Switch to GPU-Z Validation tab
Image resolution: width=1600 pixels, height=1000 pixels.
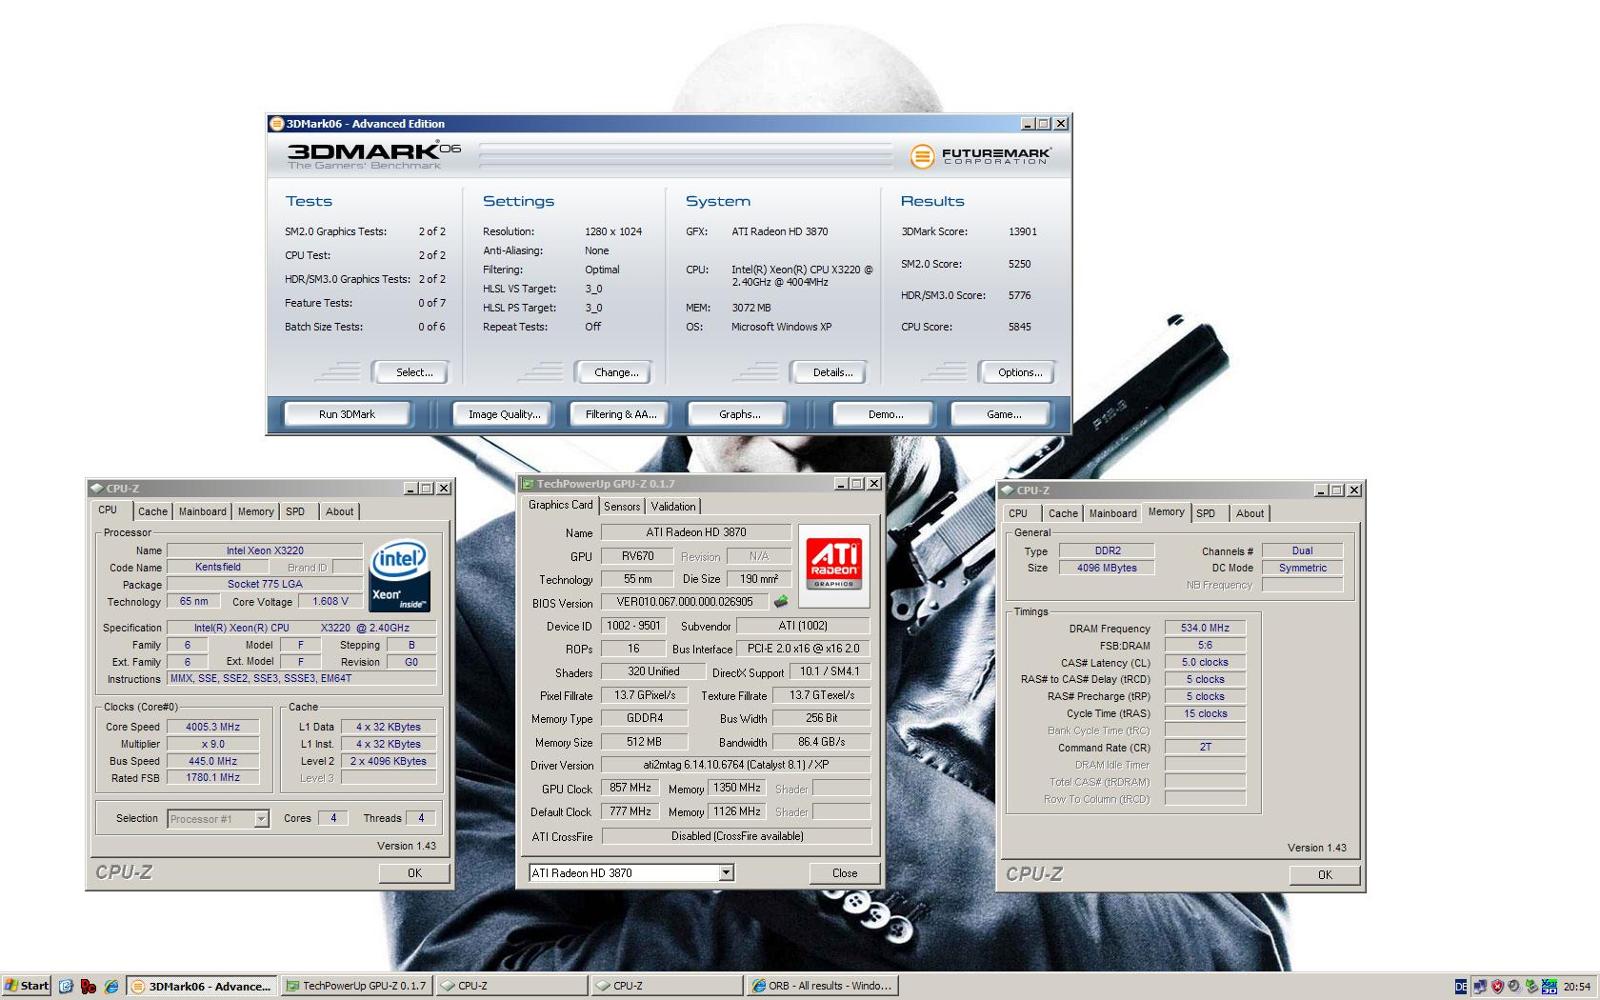click(x=674, y=507)
